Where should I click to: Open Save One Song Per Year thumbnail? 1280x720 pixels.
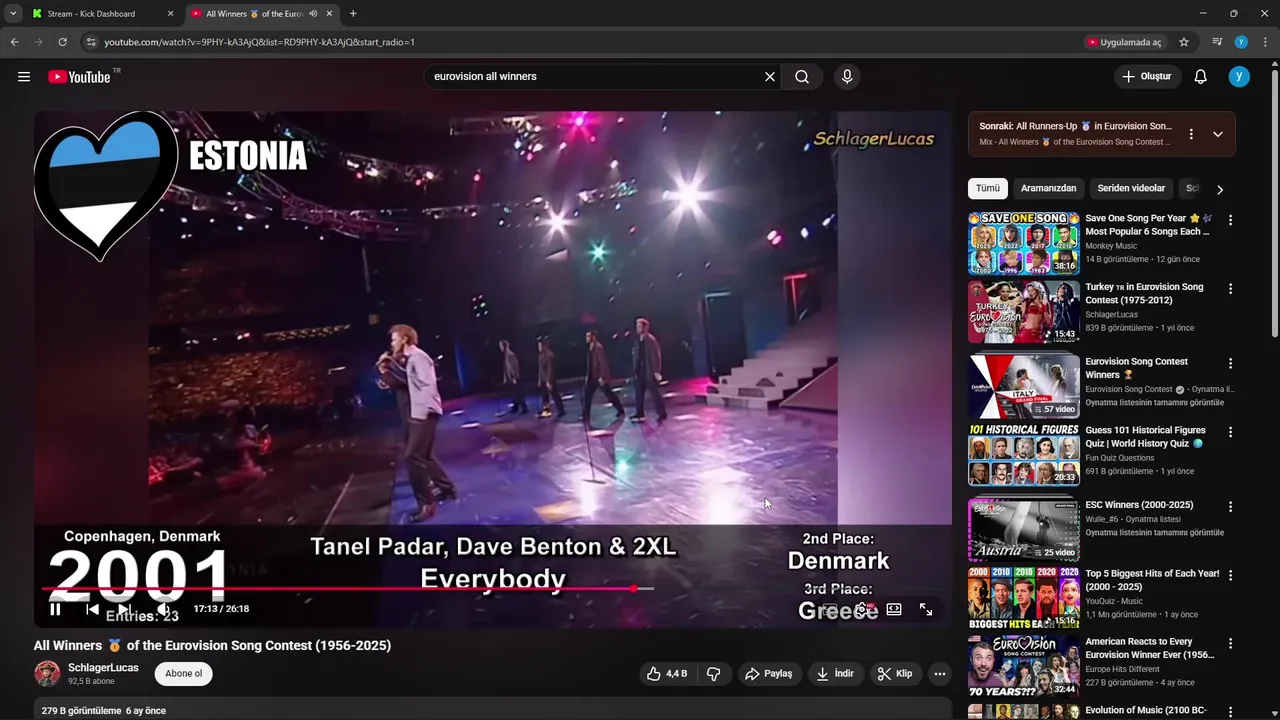click(x=1024, y=243)
